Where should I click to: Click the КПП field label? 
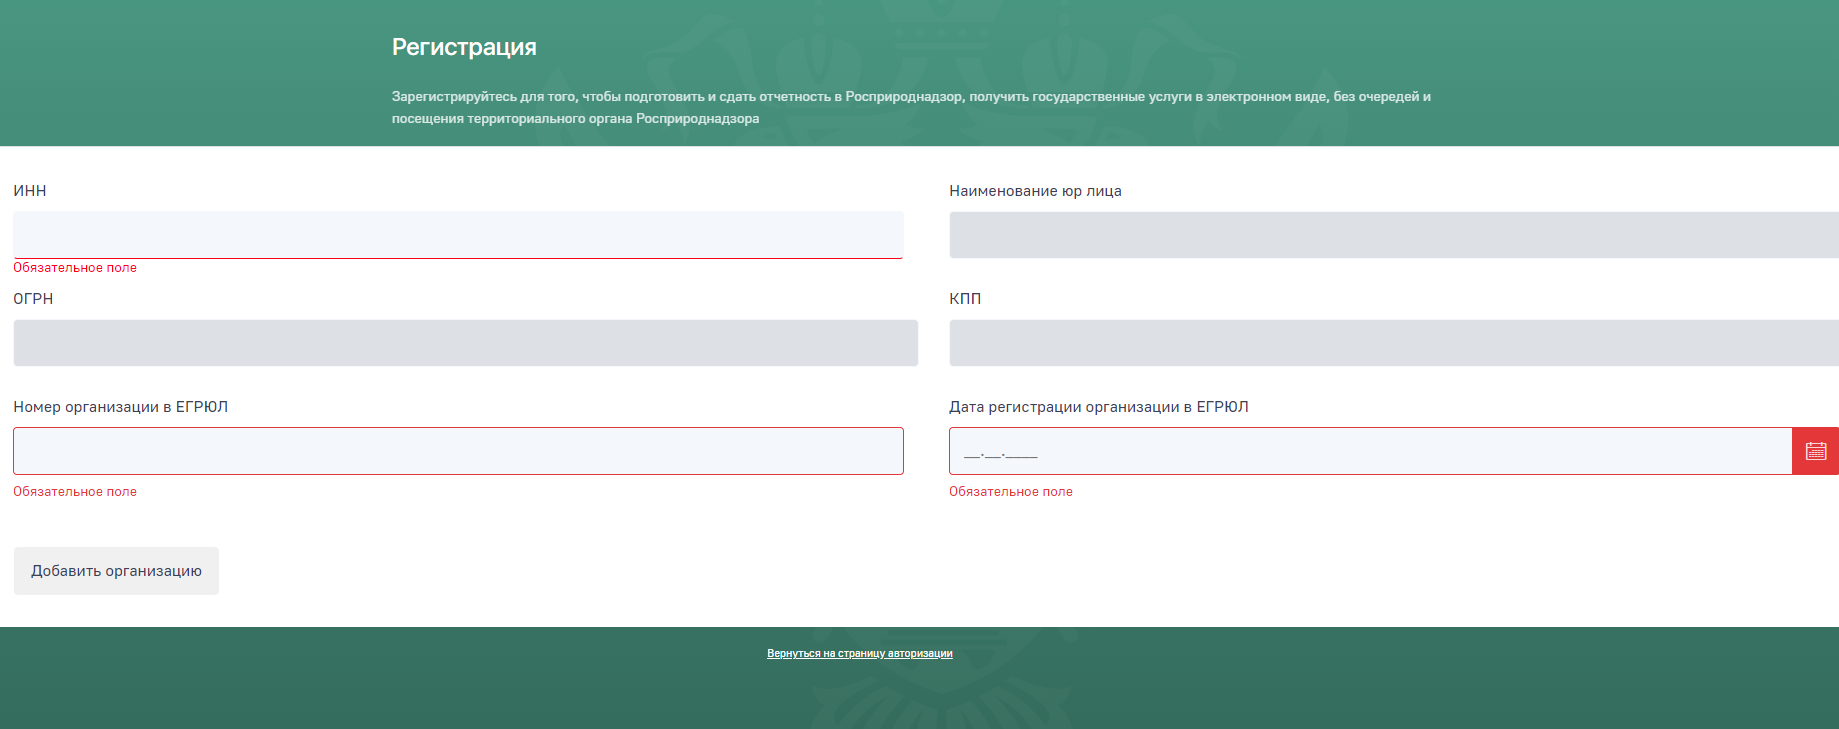point(965,299)
